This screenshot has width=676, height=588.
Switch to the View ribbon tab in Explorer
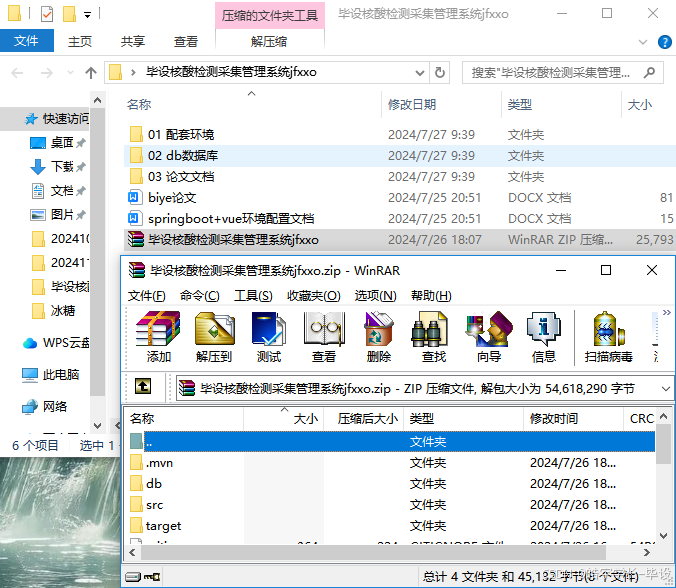[x=186, y=41]
